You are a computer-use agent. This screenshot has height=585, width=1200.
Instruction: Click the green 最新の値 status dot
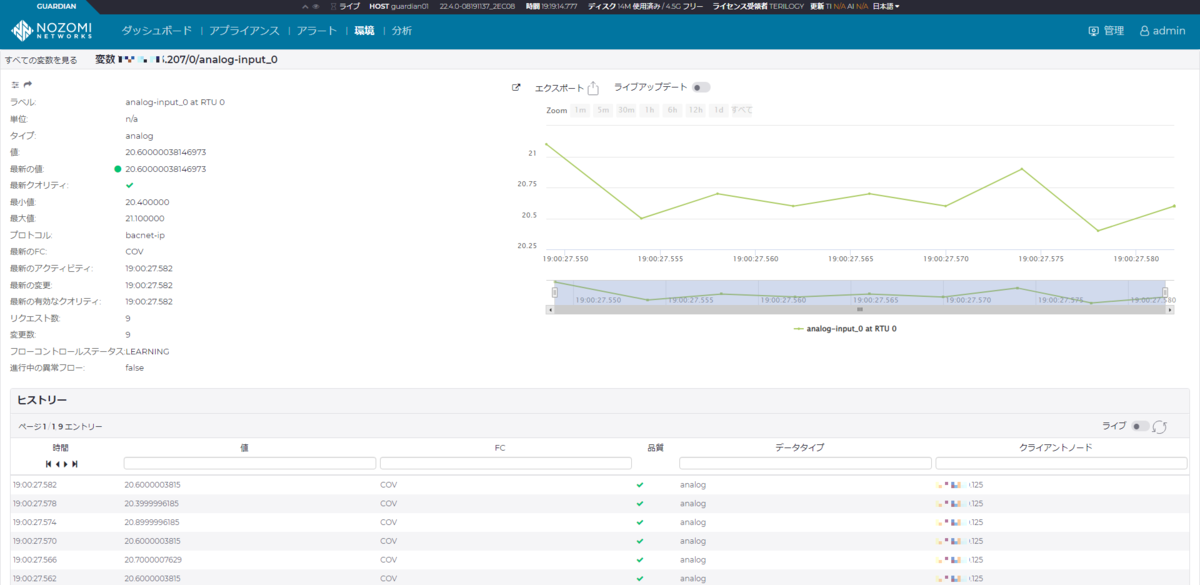click(118, 169)
